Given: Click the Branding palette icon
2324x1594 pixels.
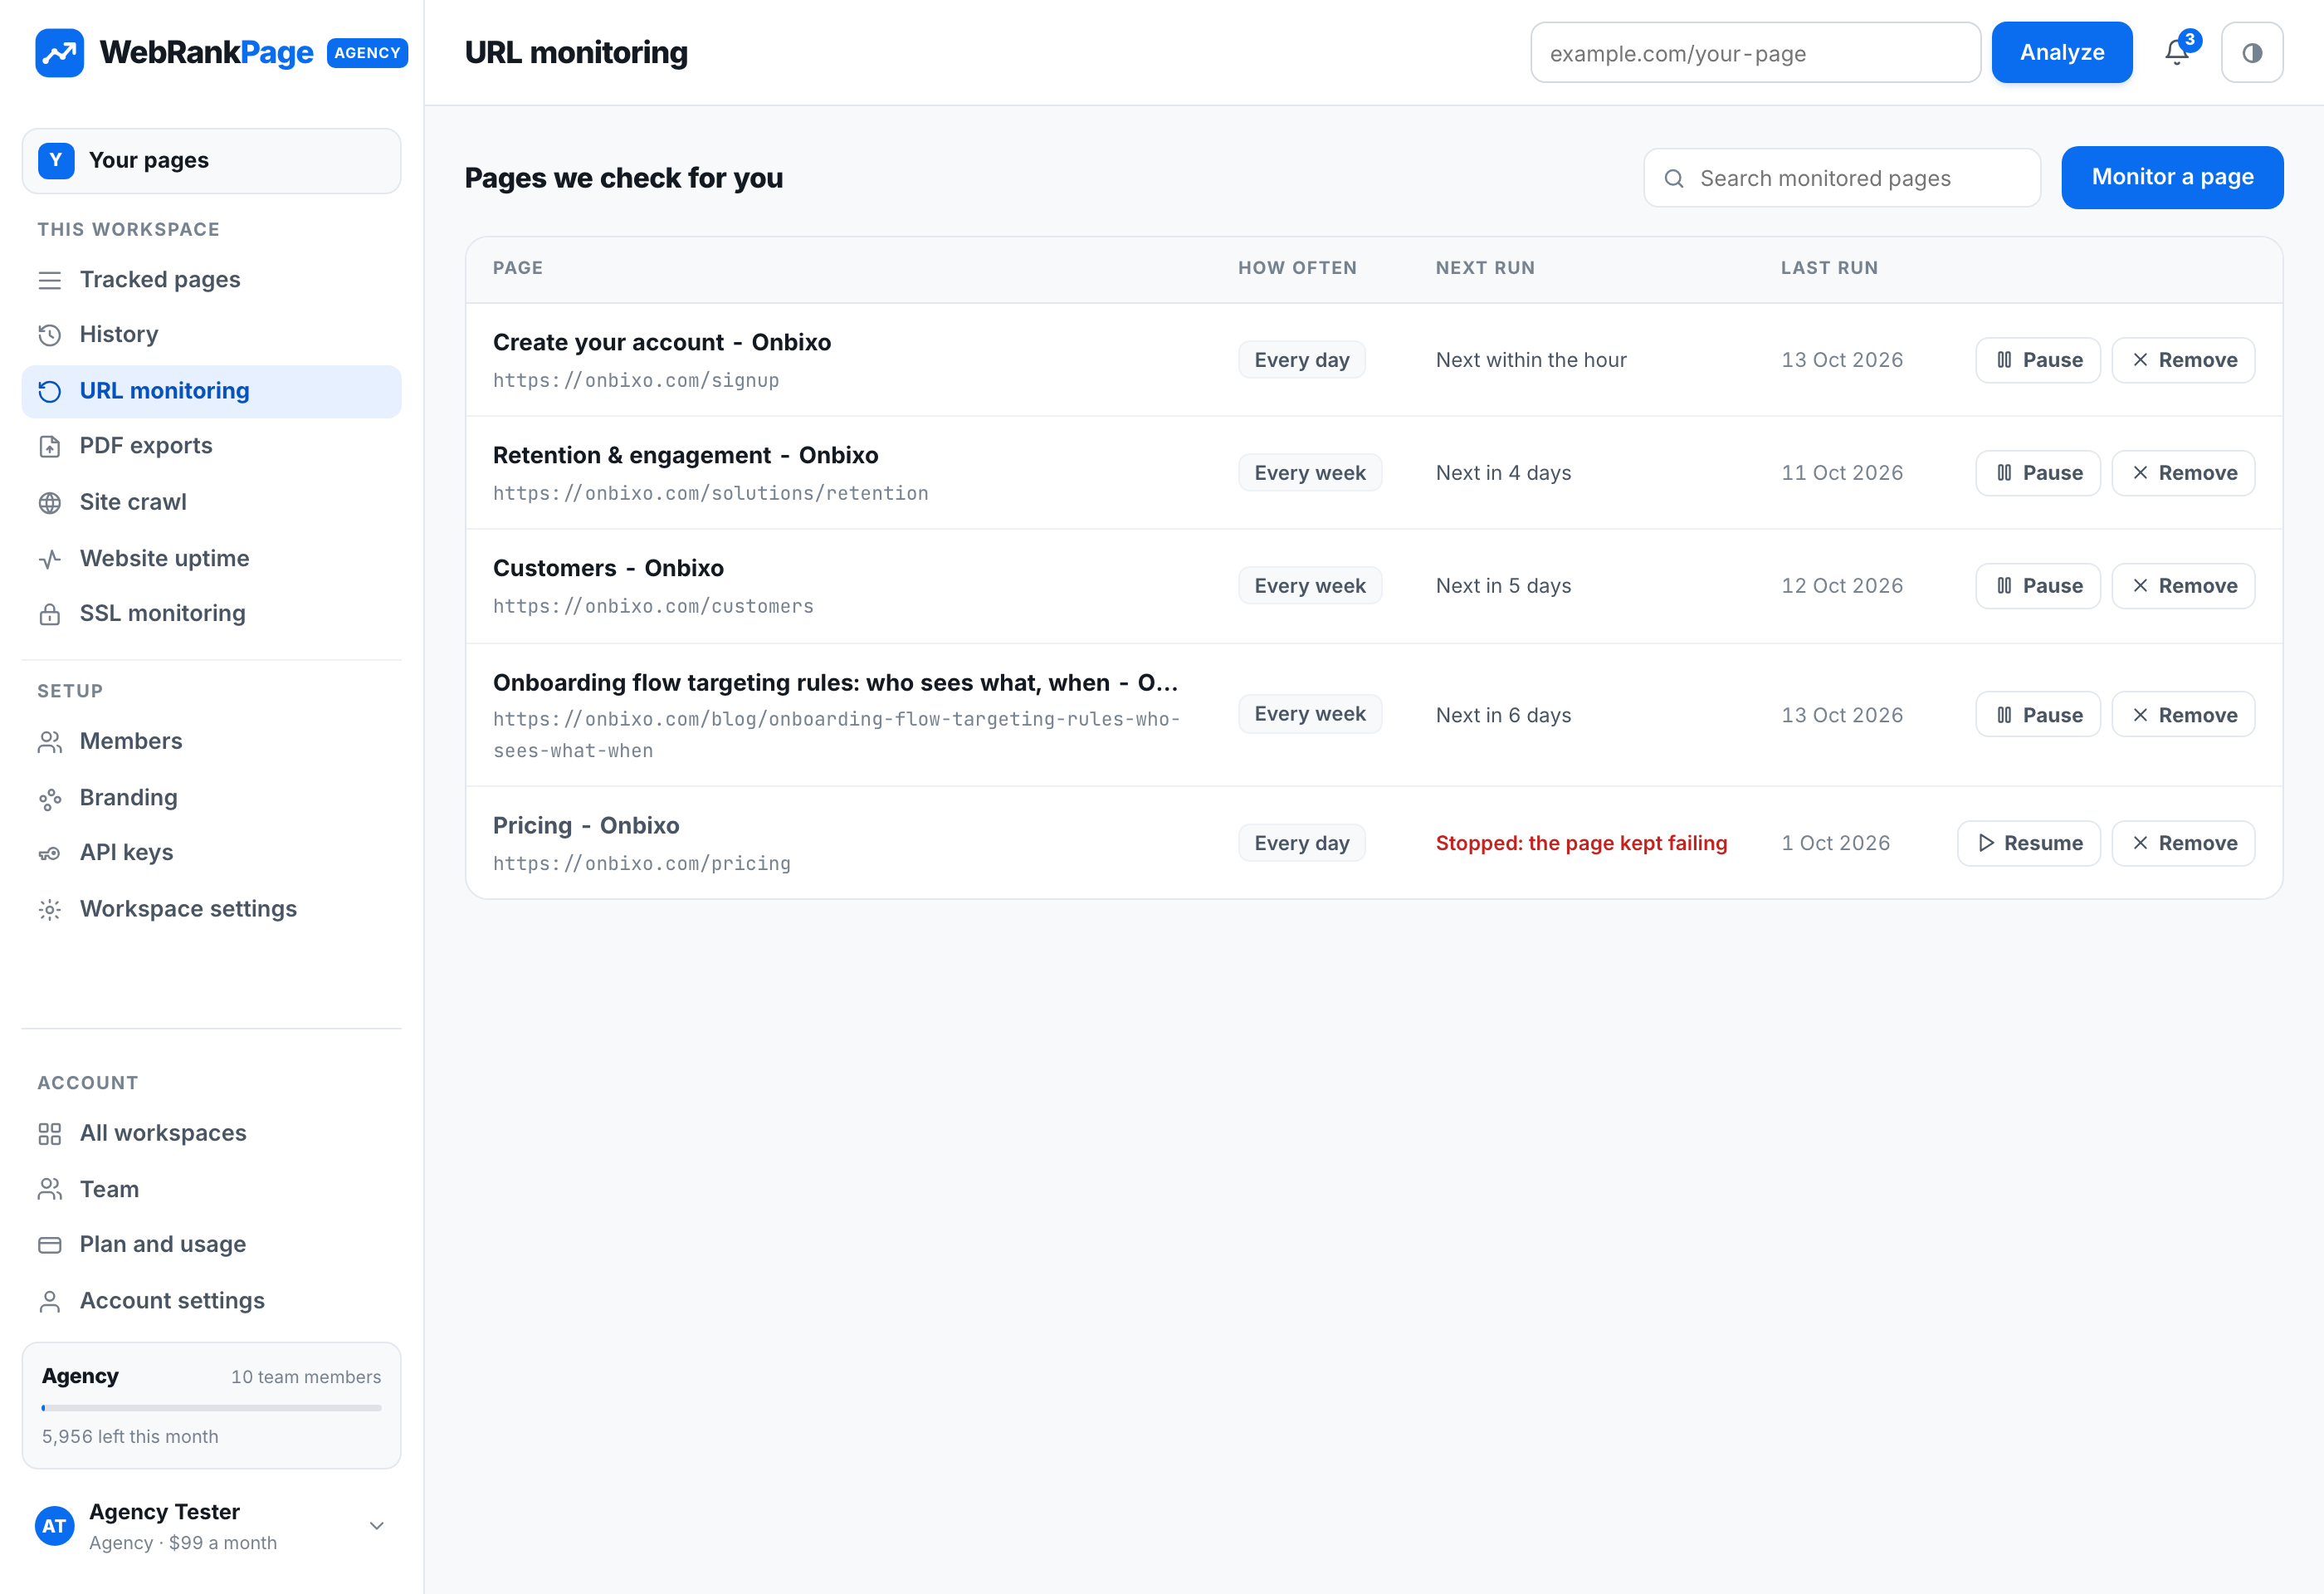Looking at the screenshot, I should (x=50, y=798).
